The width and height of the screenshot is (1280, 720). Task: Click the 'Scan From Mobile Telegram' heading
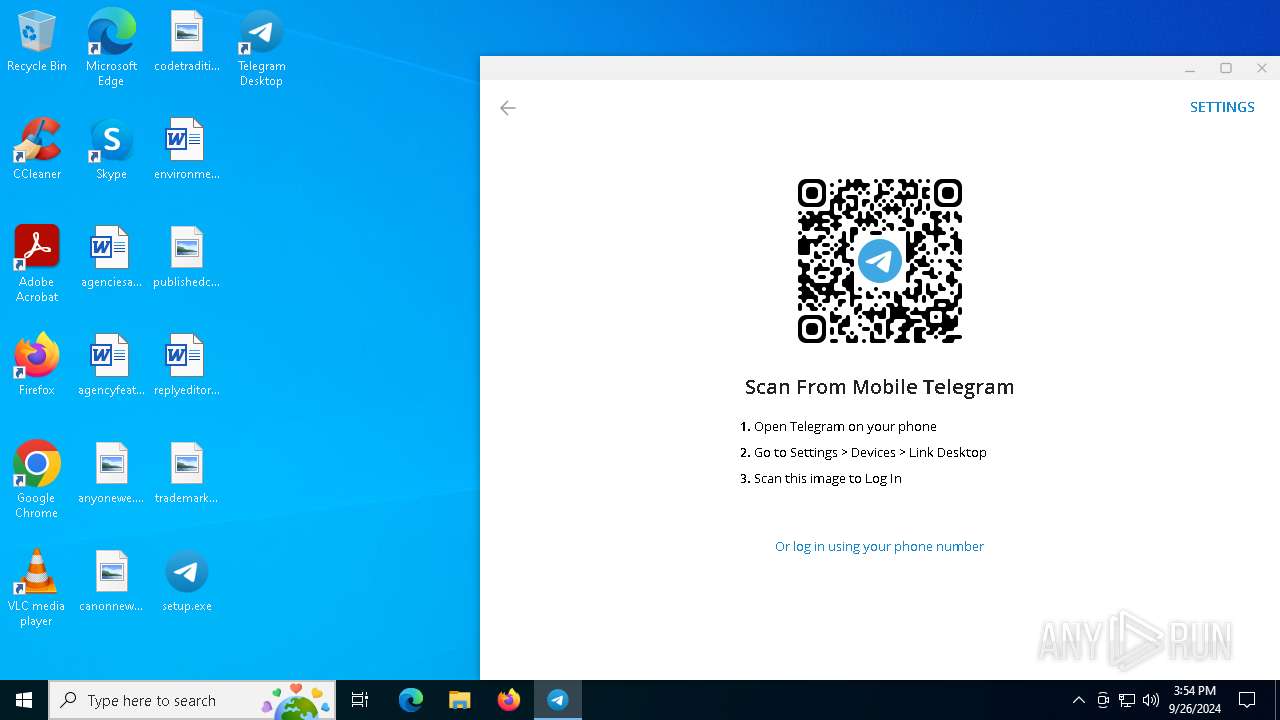point(879,387)
